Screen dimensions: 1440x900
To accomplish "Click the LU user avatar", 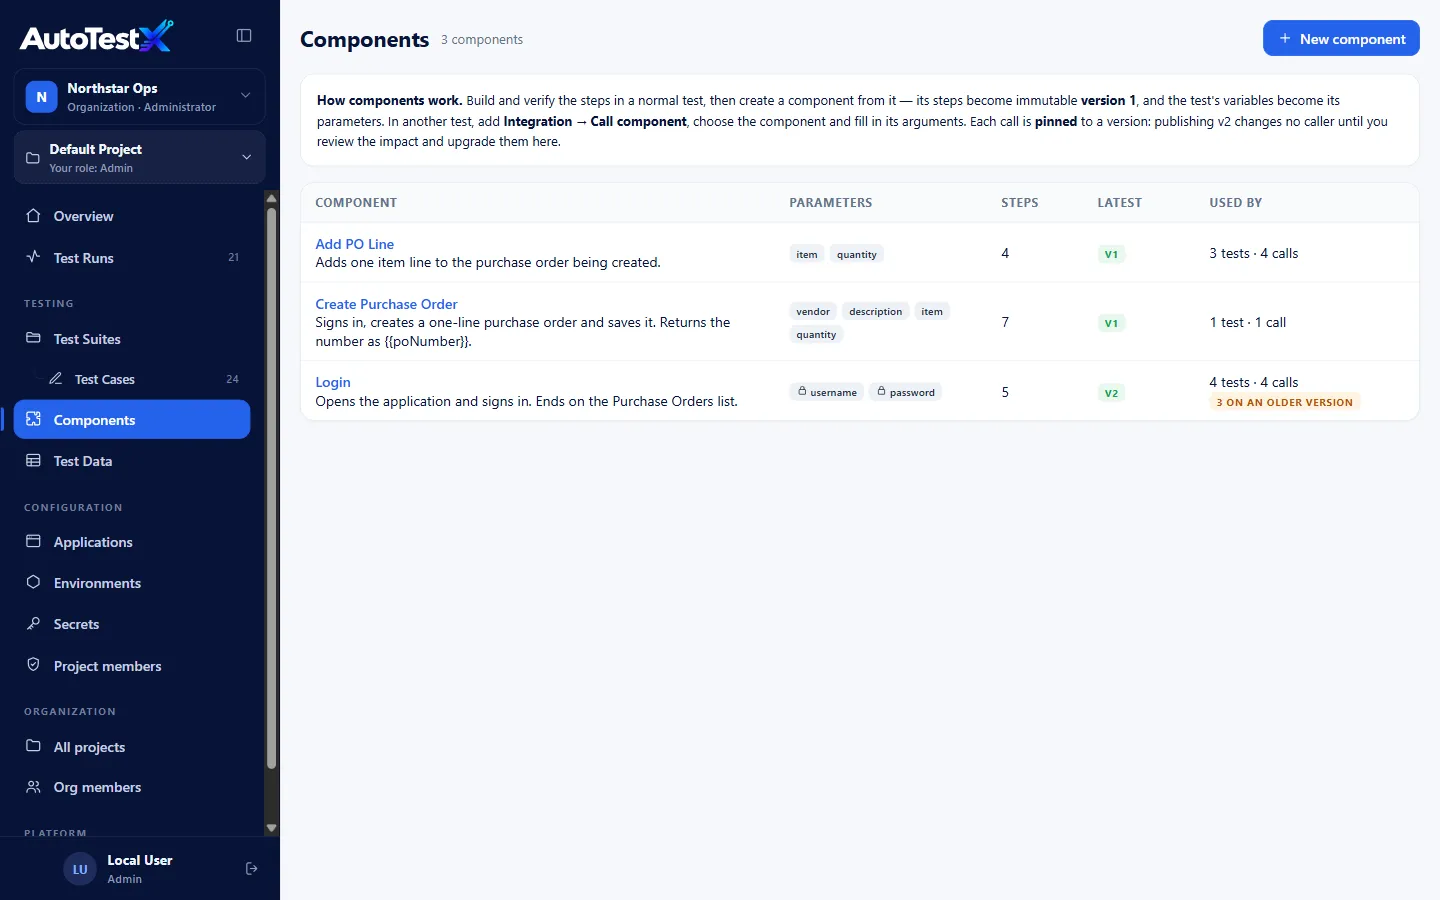I will tap(80, 869).
